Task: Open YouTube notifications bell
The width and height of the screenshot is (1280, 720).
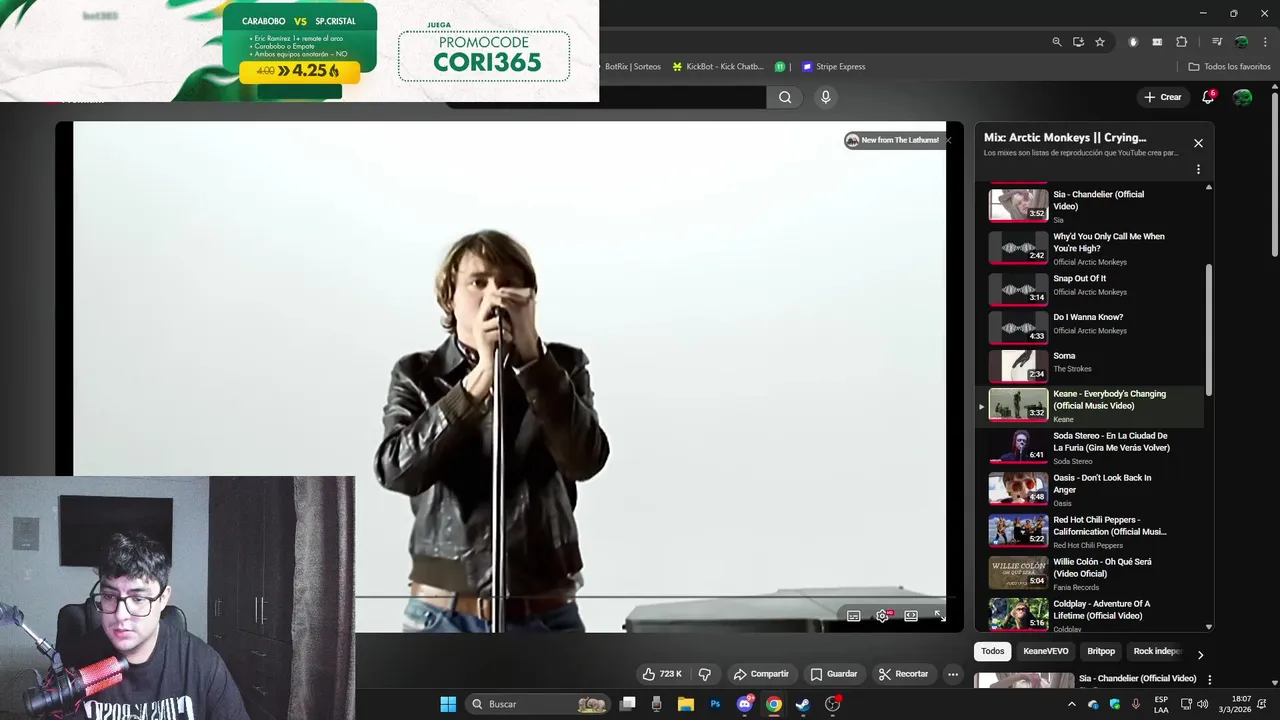Action: pyautogui.click(x=1208, y=97)
